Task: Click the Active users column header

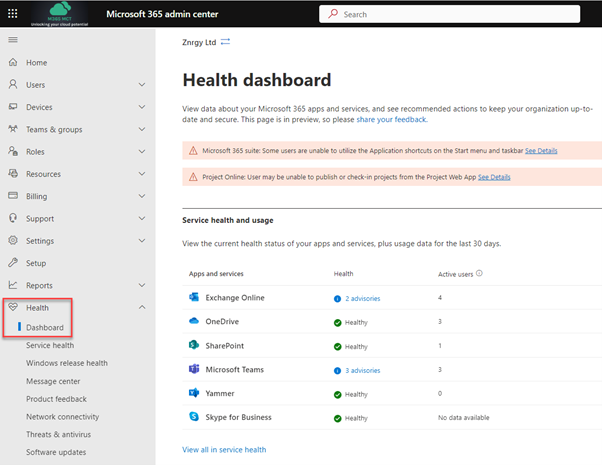Action: (x=455, y=274)
